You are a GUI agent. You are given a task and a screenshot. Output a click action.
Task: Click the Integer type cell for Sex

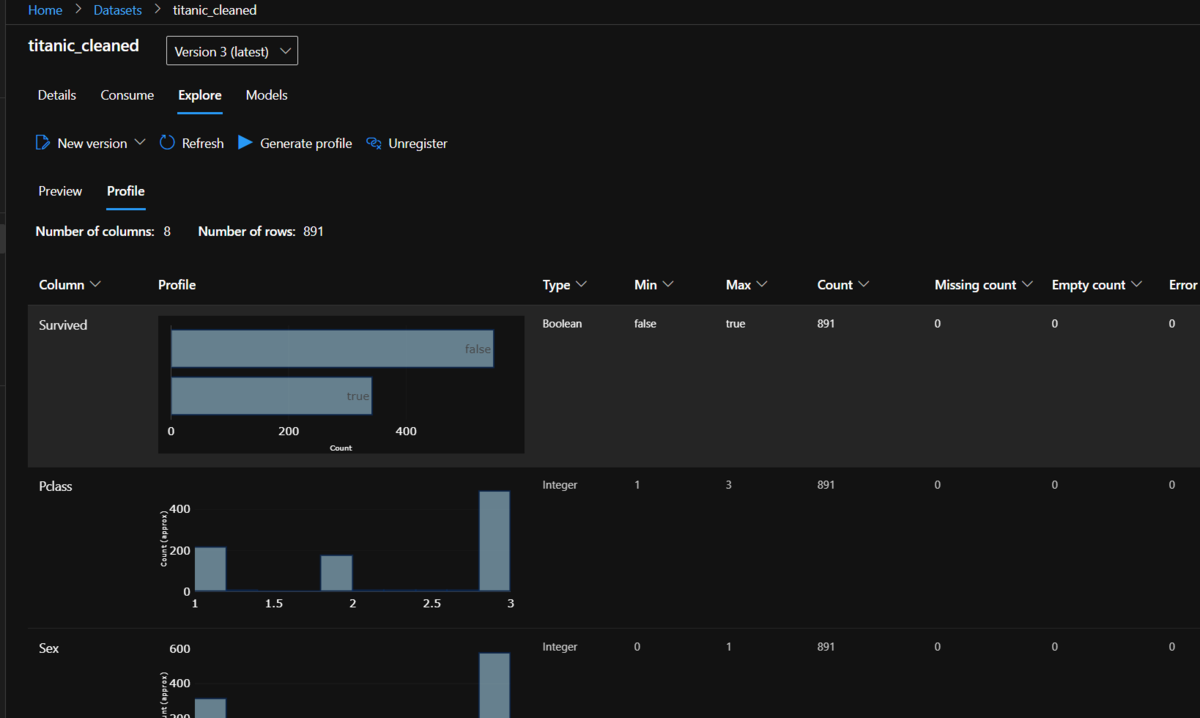(x=560, y=647)
